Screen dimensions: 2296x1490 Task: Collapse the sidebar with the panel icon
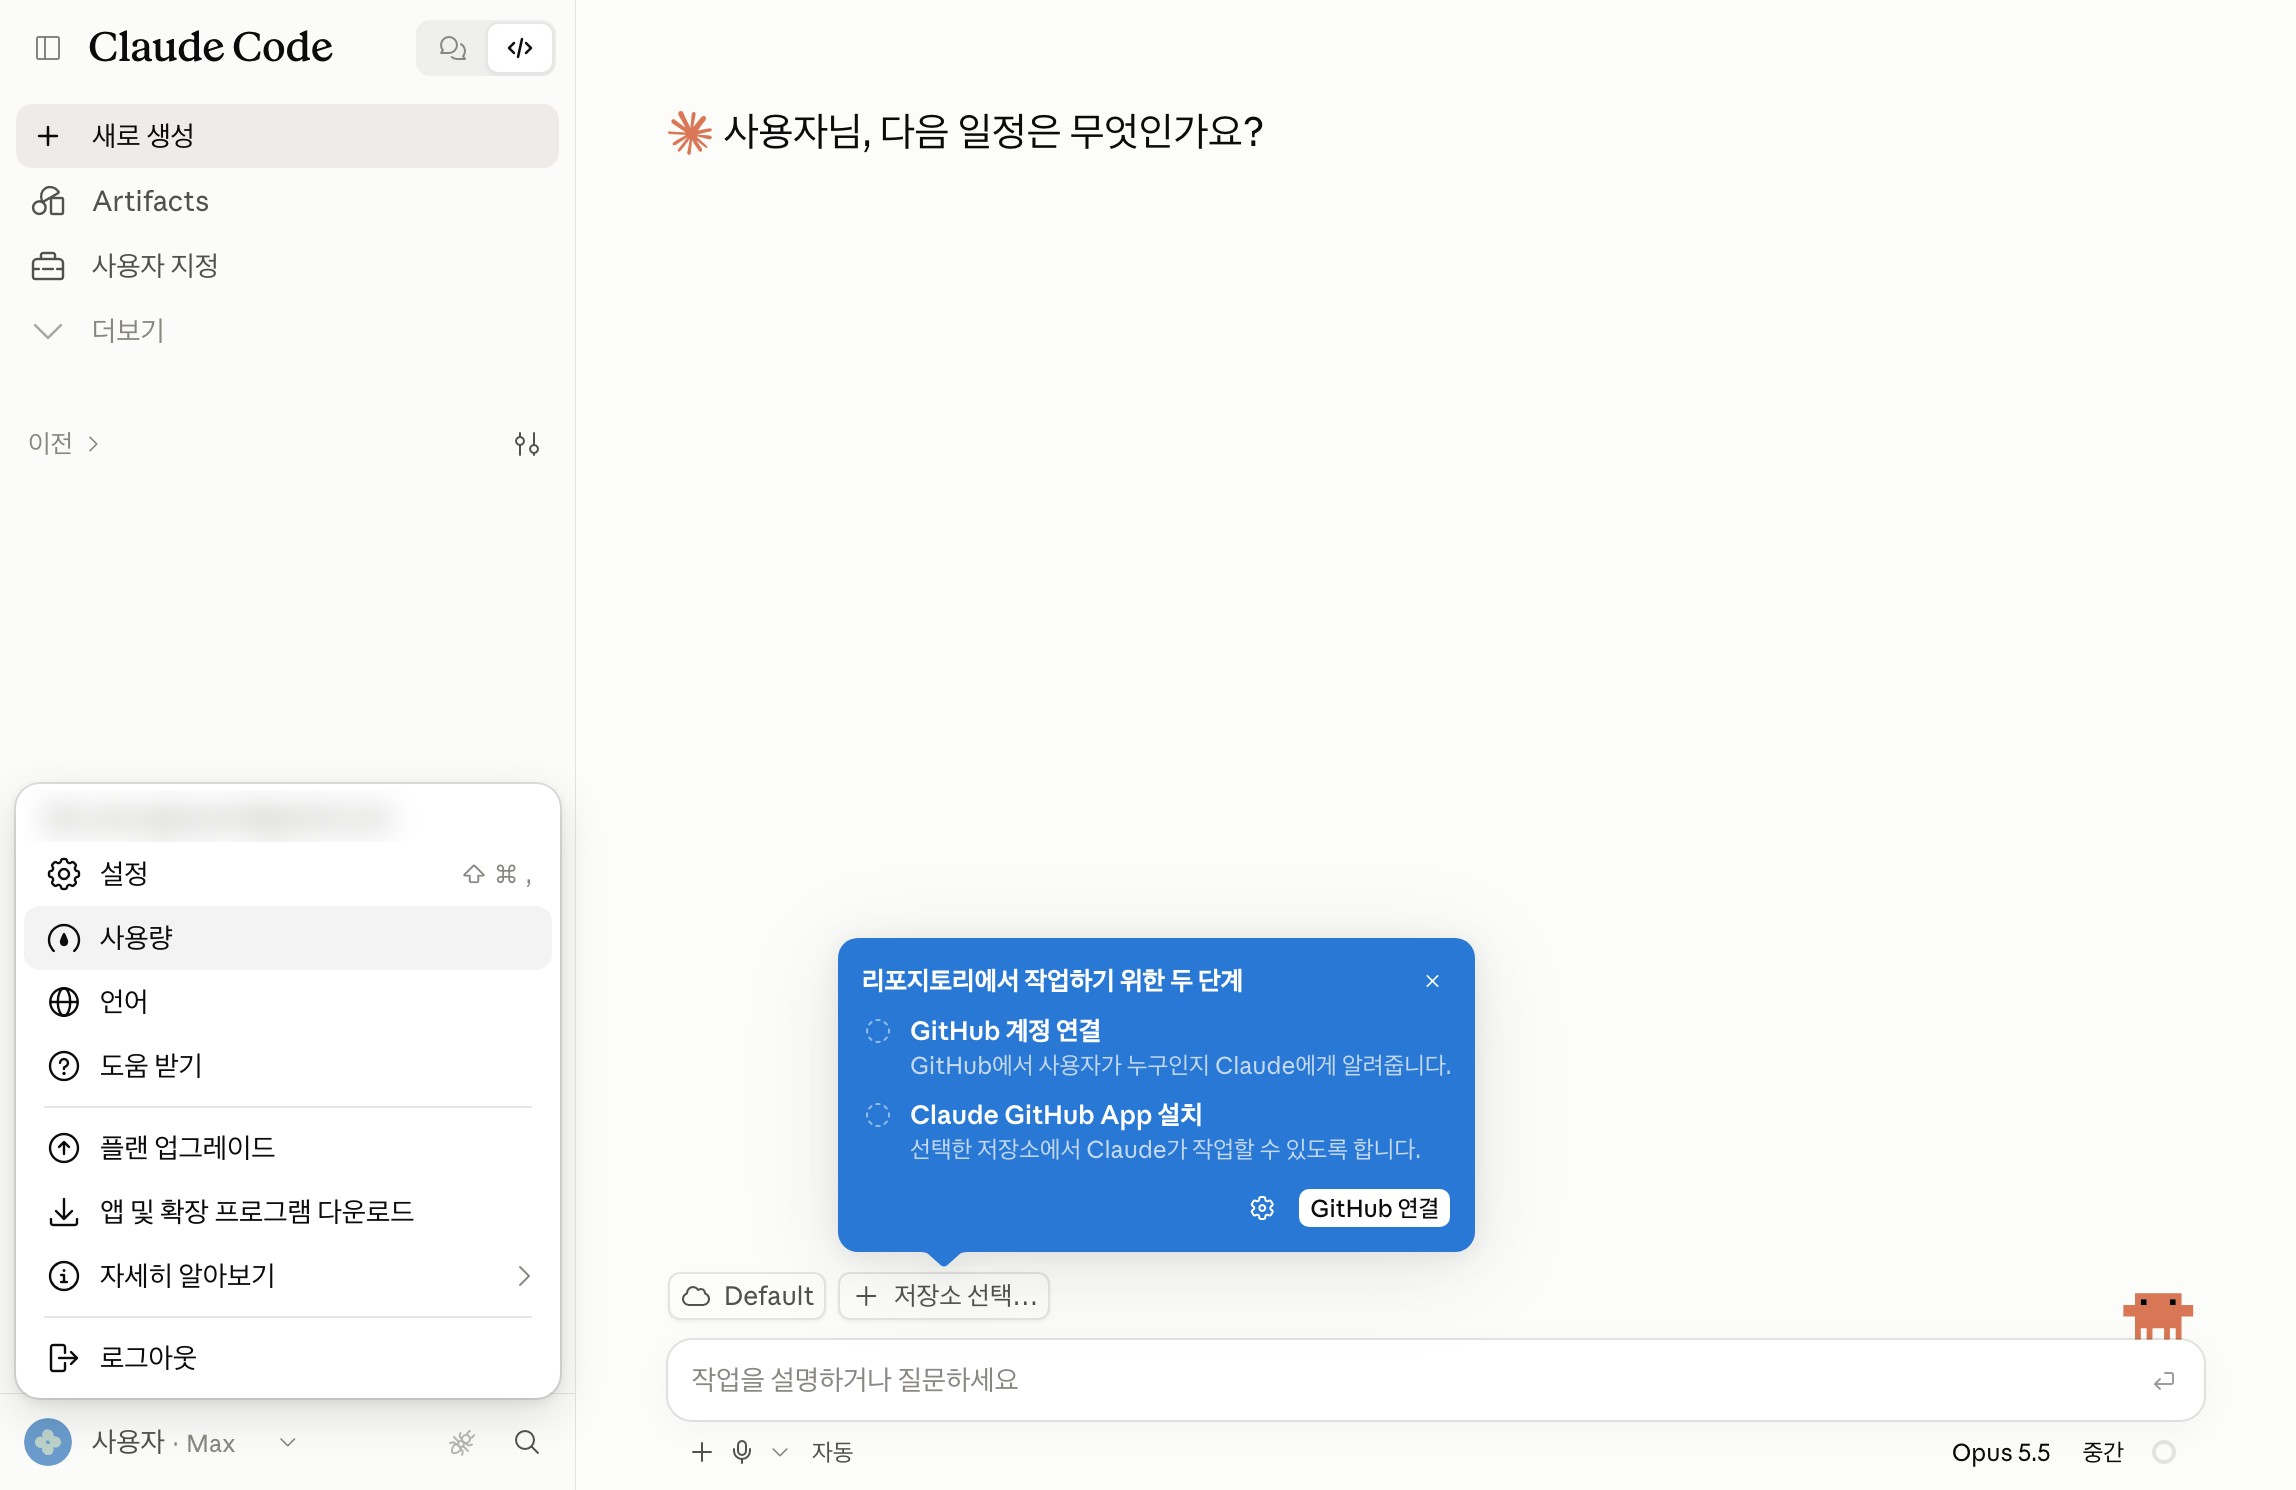tap(48, 47)
